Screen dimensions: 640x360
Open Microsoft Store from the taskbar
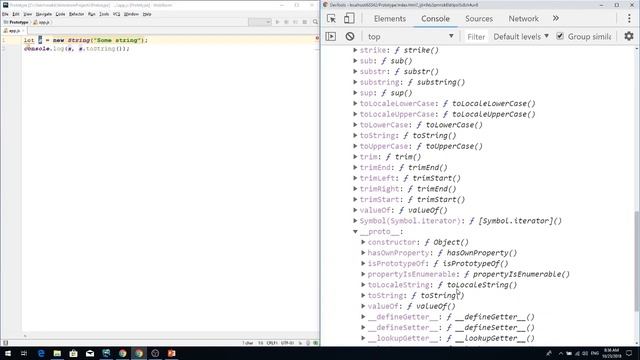73,353
